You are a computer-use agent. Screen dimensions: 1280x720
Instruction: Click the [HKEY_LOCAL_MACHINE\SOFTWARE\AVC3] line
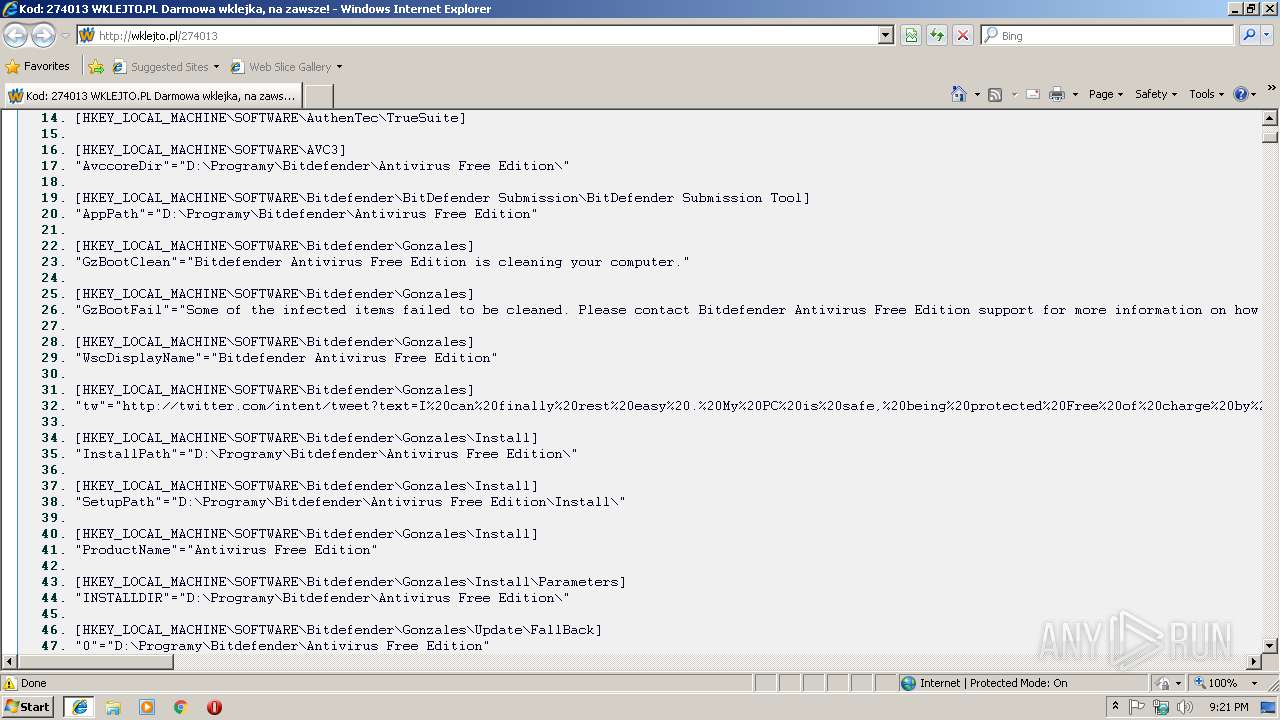[210, 150]
